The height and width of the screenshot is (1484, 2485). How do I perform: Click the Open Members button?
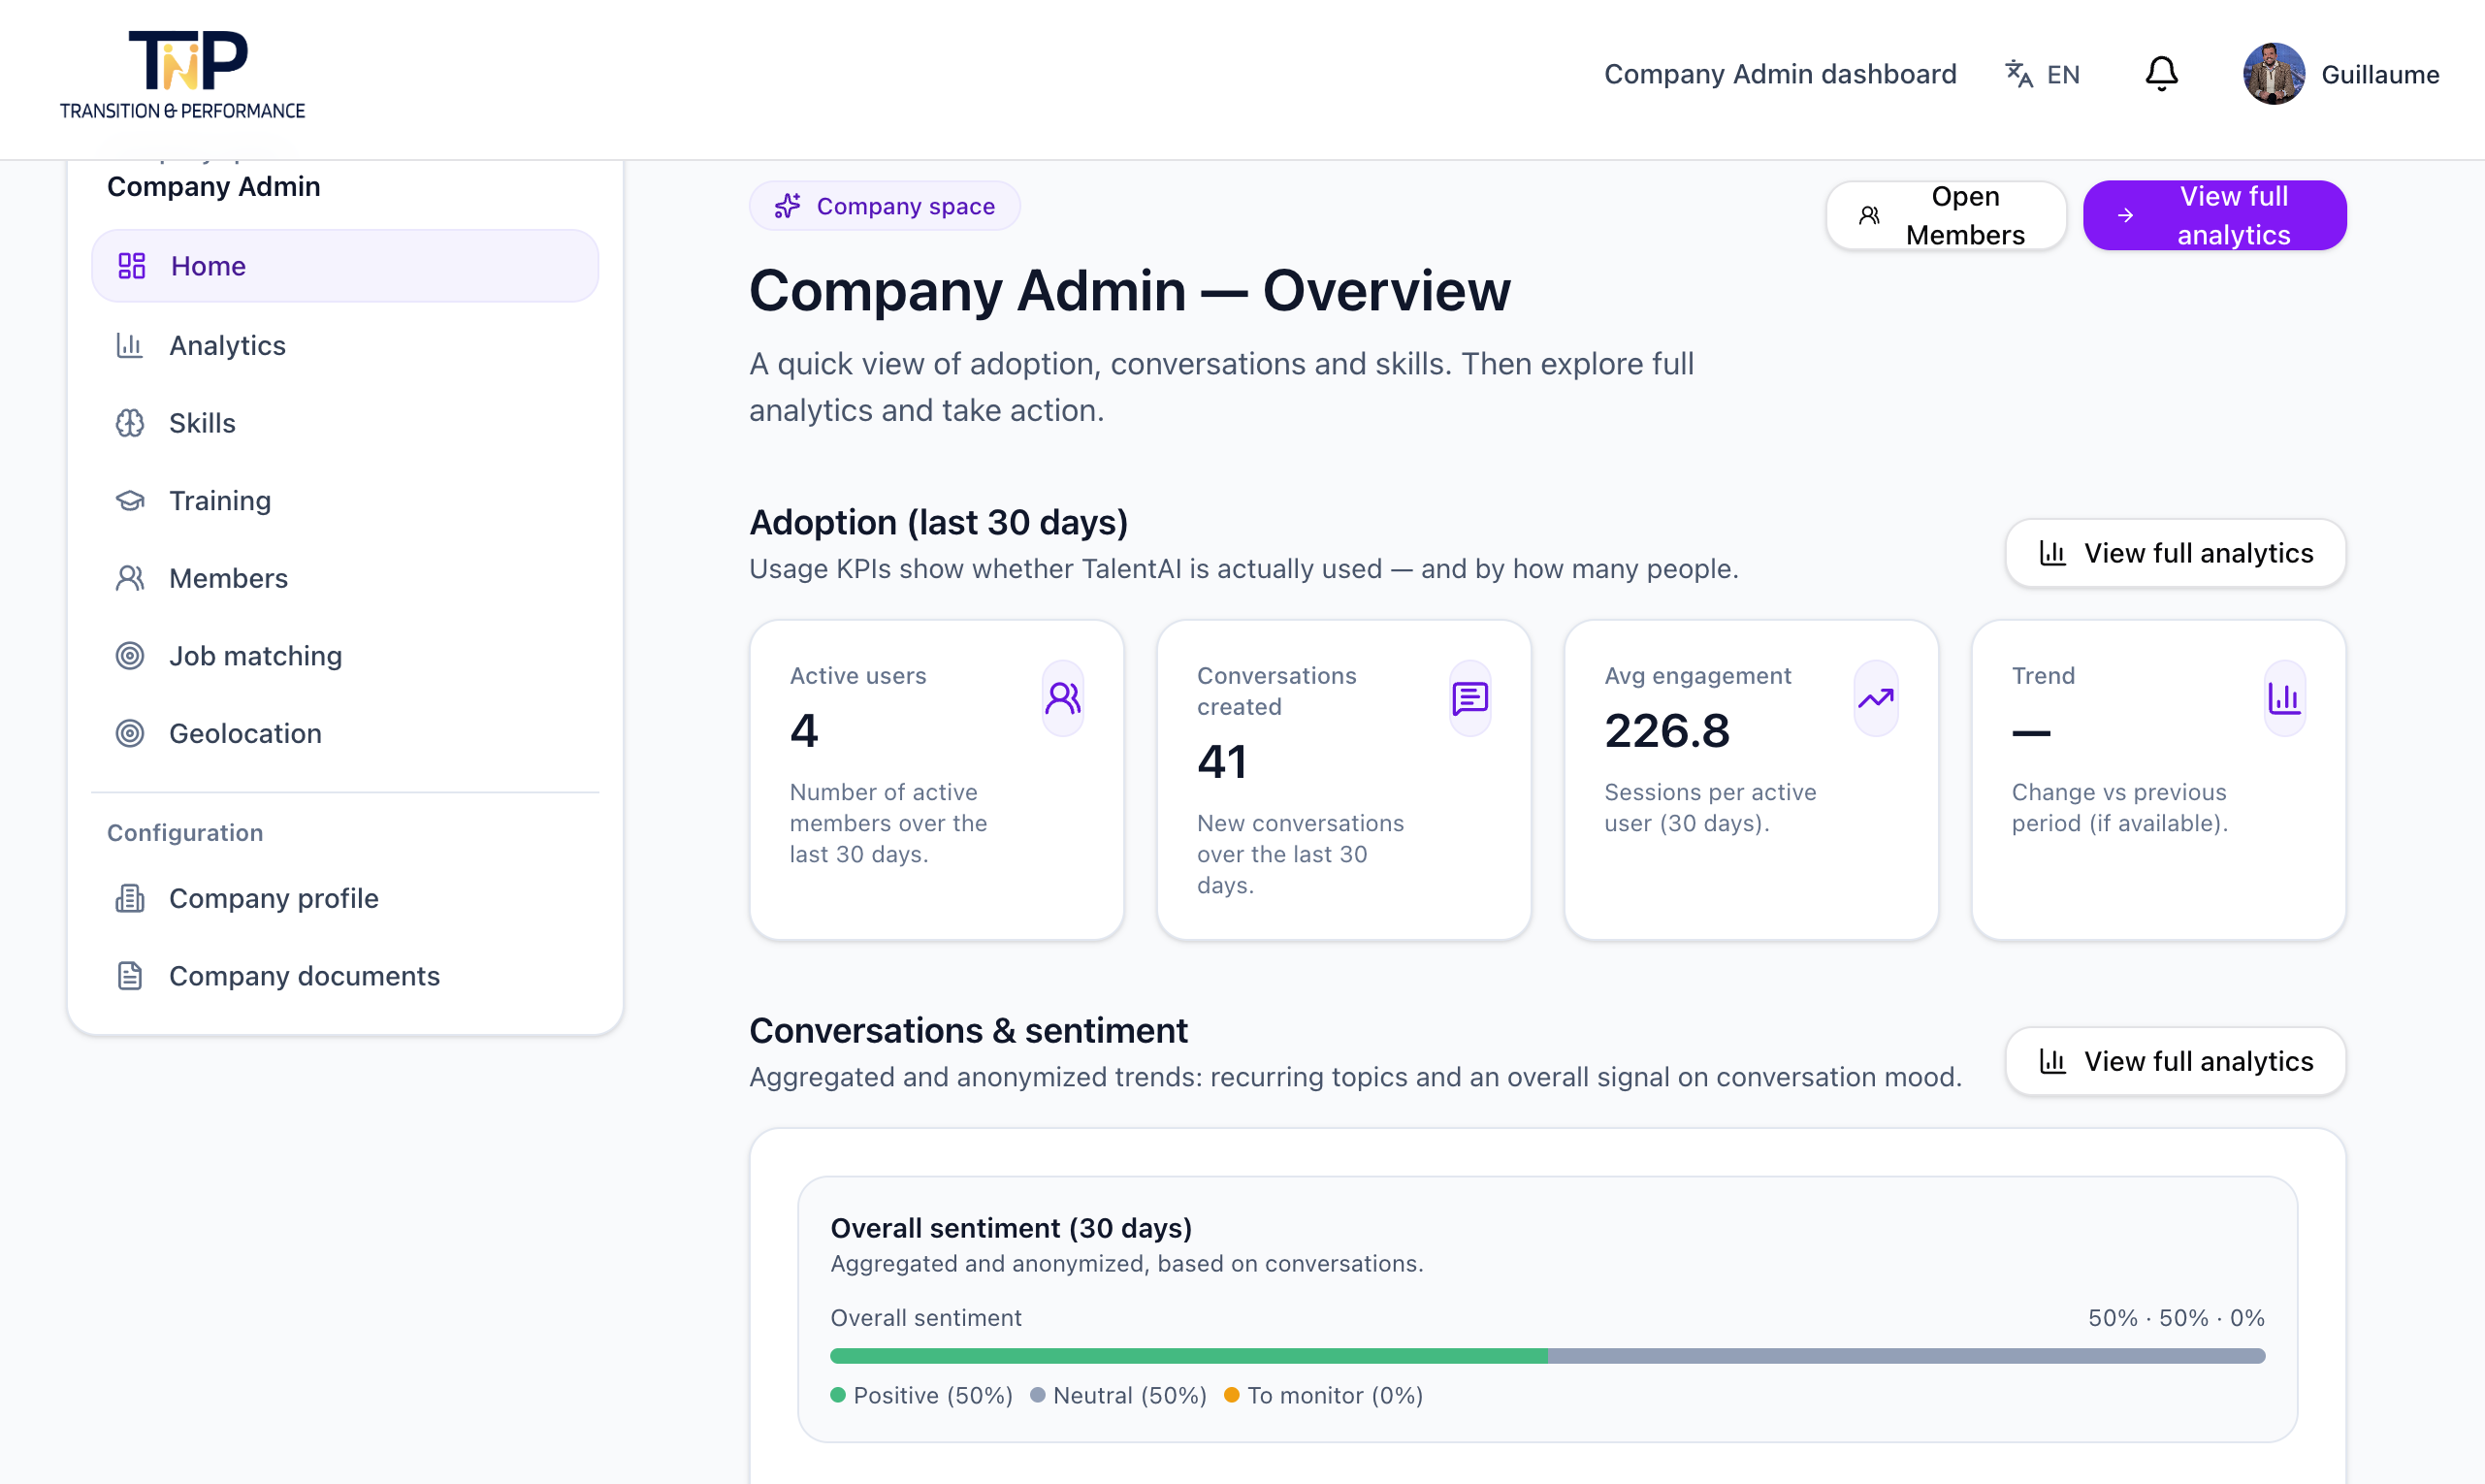point(1945,215)
